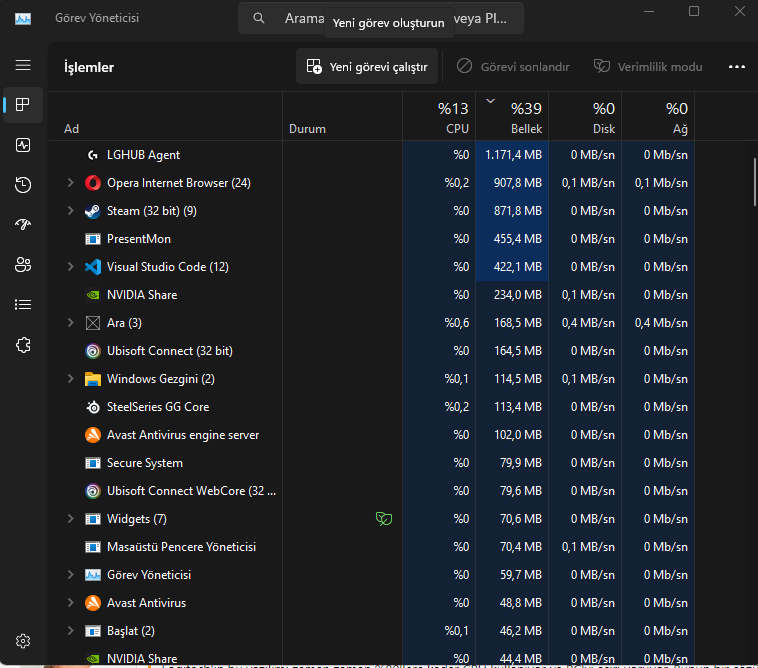Open the three-dots more options menu
758x668 pixels.
(x=736, y=67)
